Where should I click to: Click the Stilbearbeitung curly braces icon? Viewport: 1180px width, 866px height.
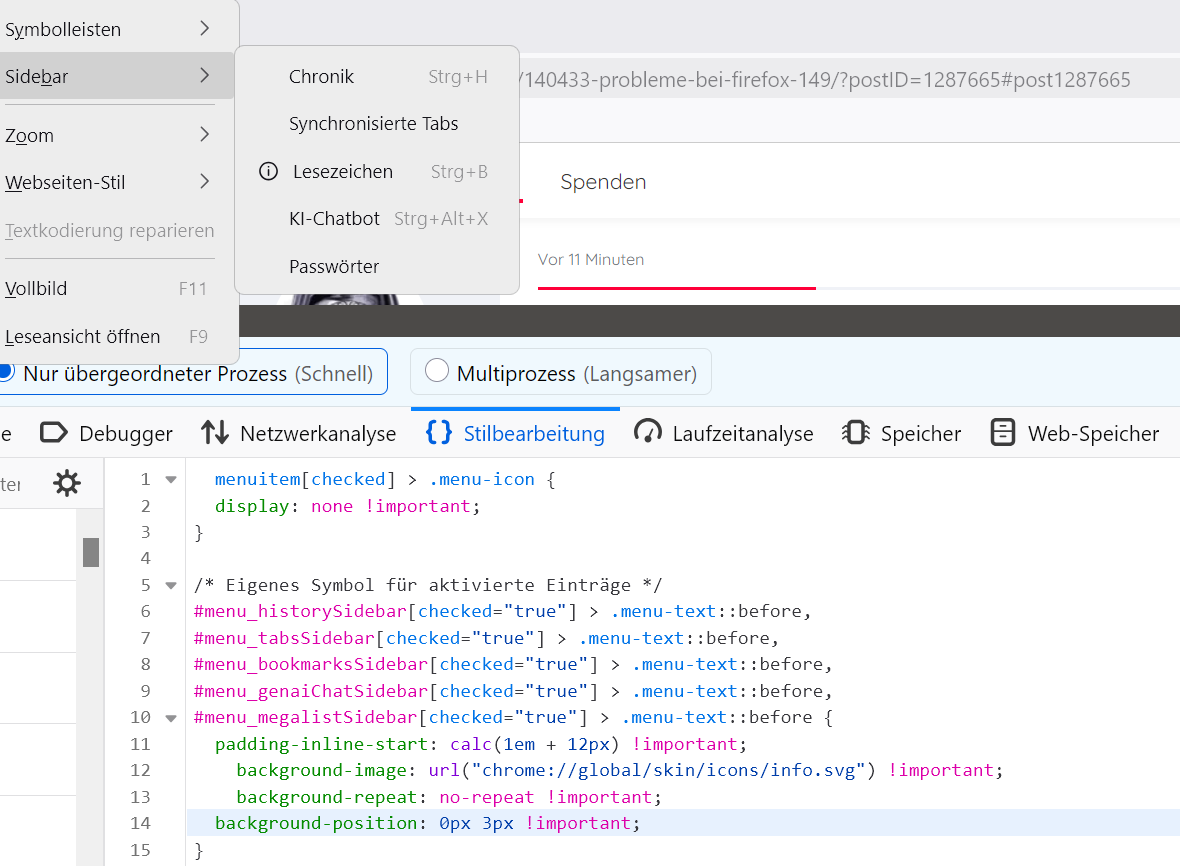438,433
